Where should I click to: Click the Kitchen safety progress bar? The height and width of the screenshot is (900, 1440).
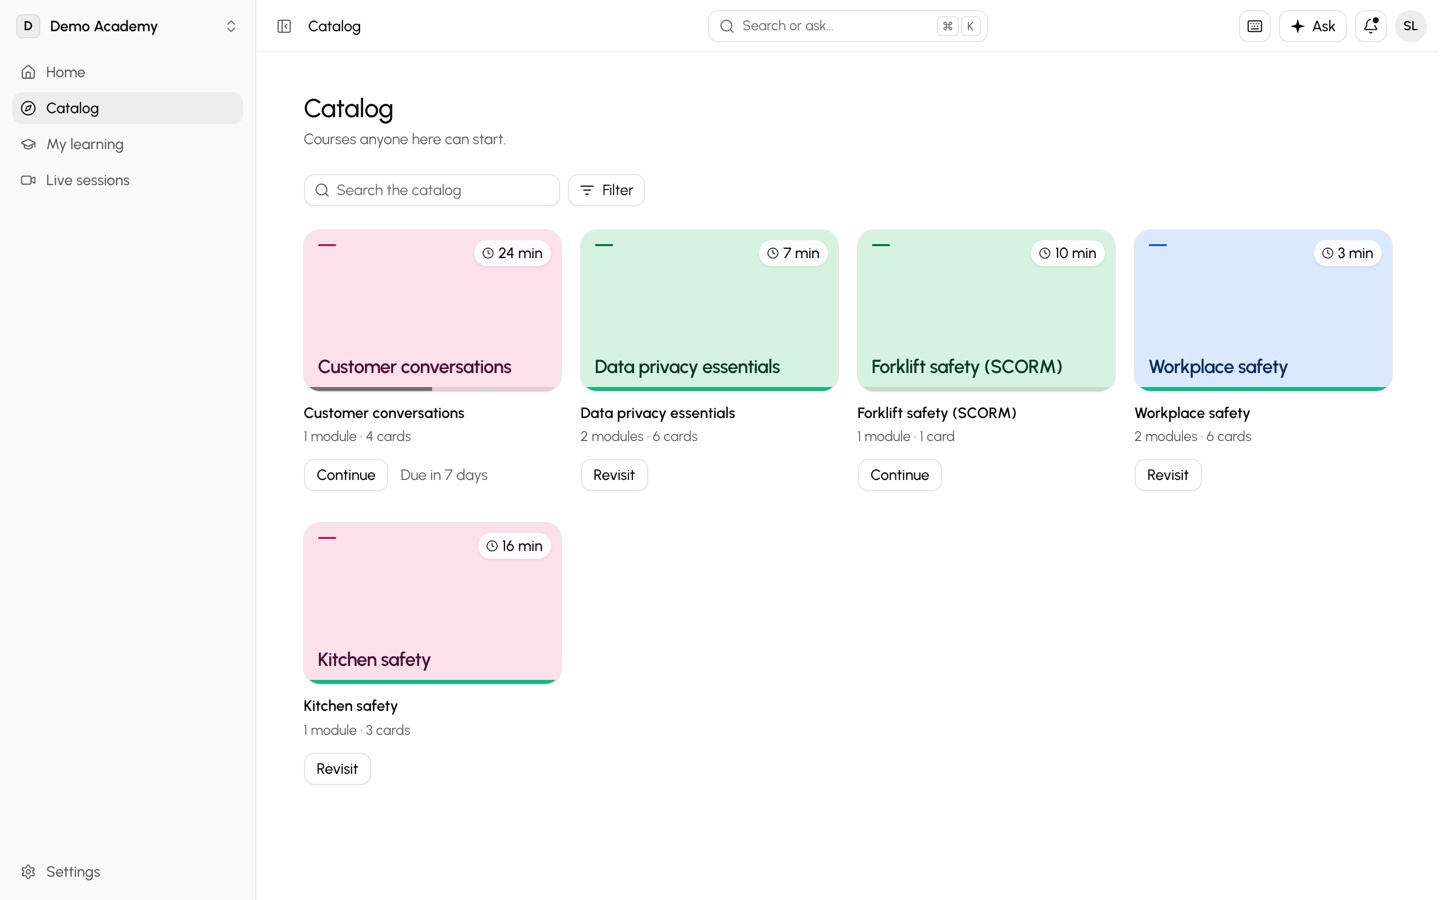(x=432, y=682)
